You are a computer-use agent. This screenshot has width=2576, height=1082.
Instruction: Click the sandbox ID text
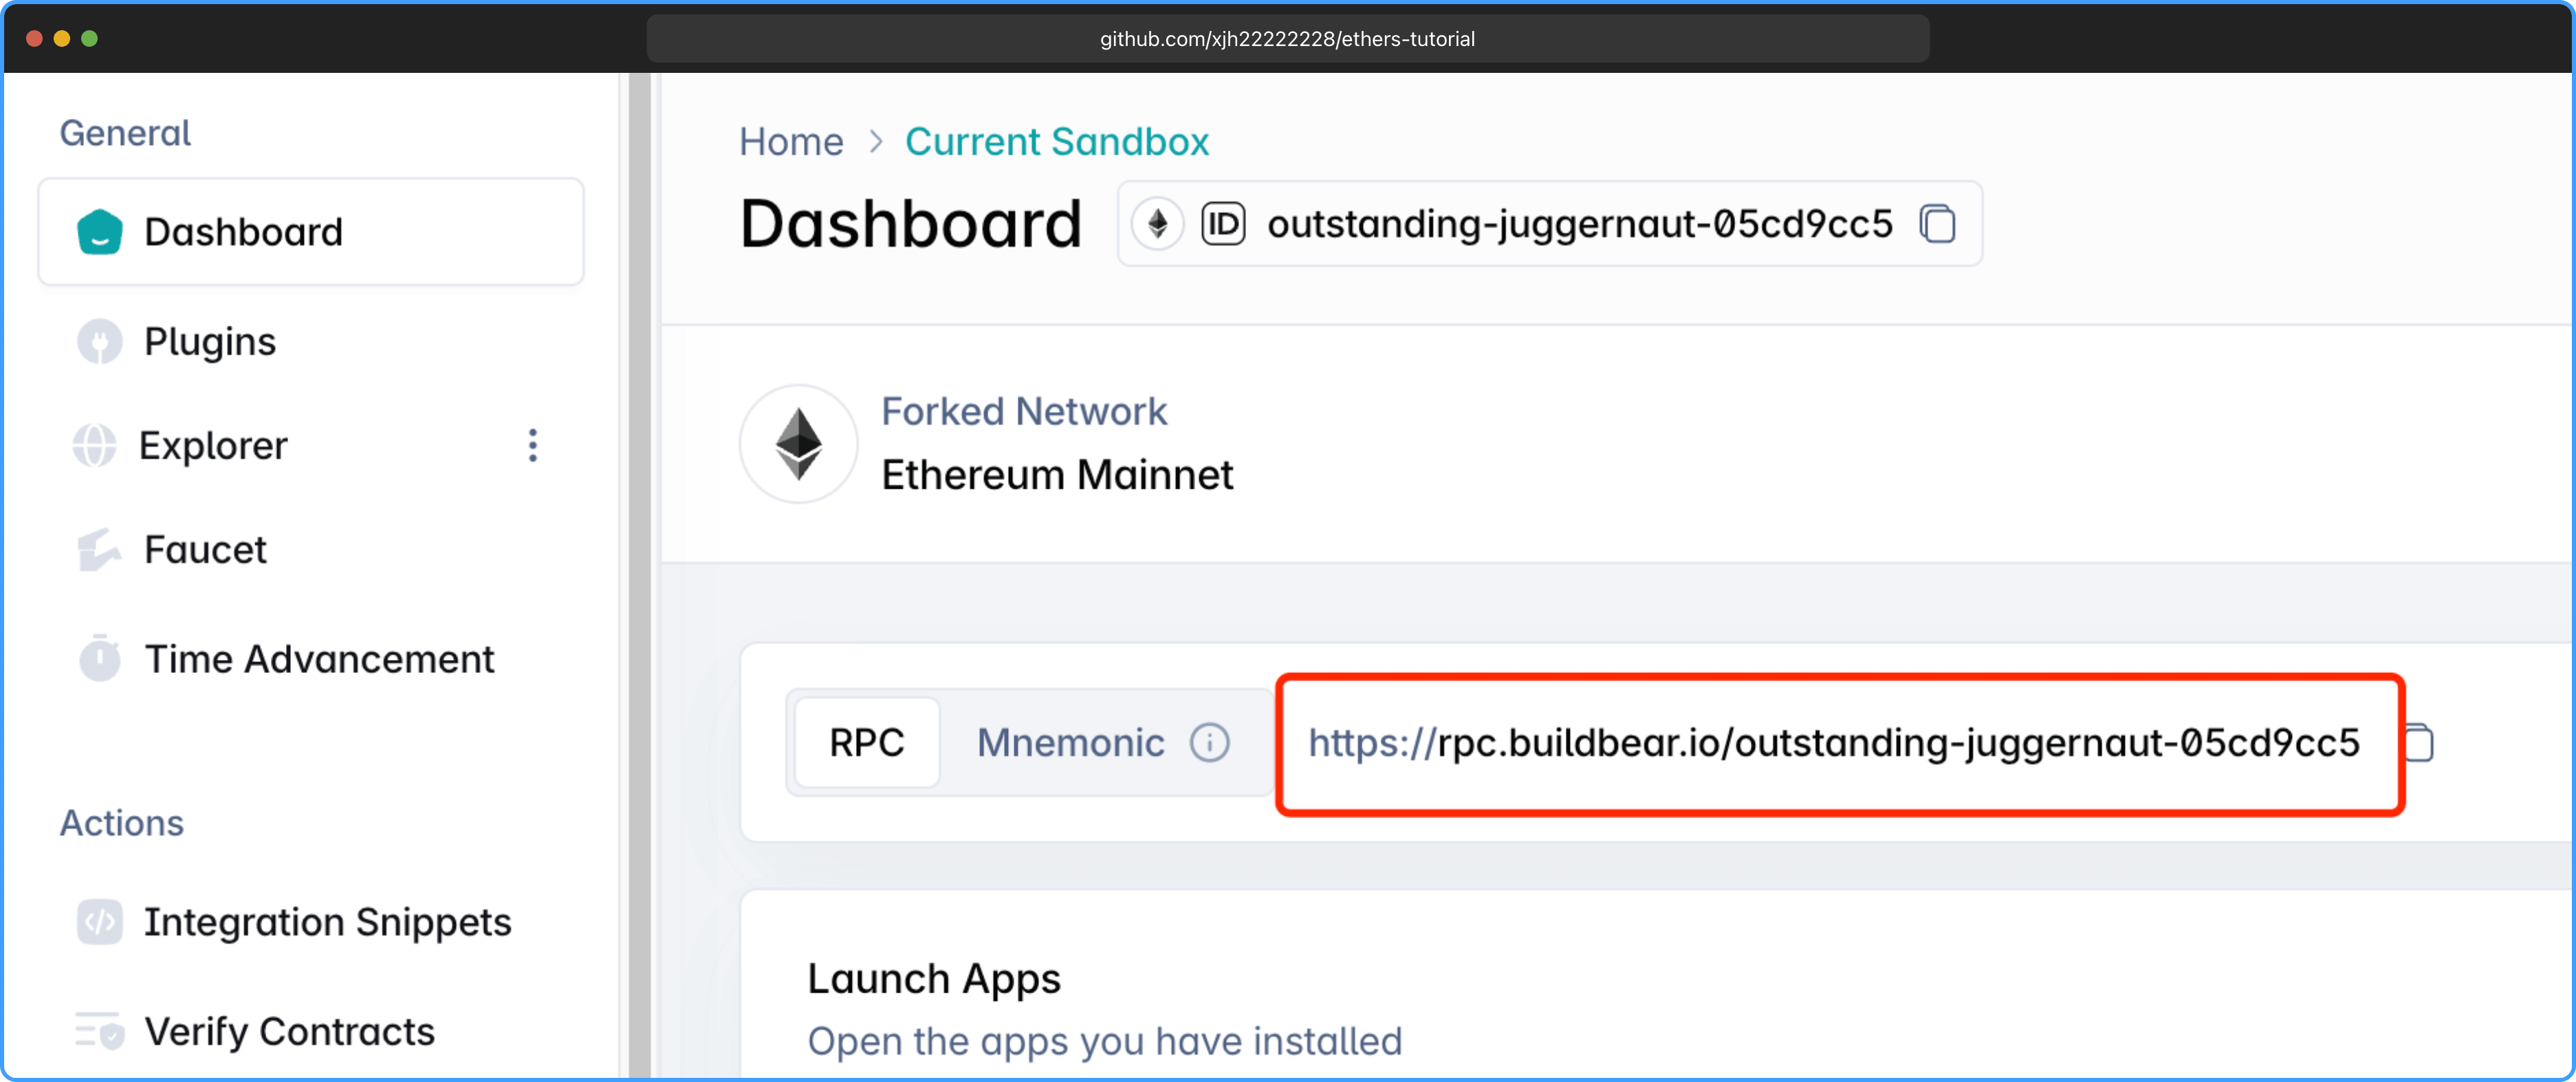pos(1580,224)
